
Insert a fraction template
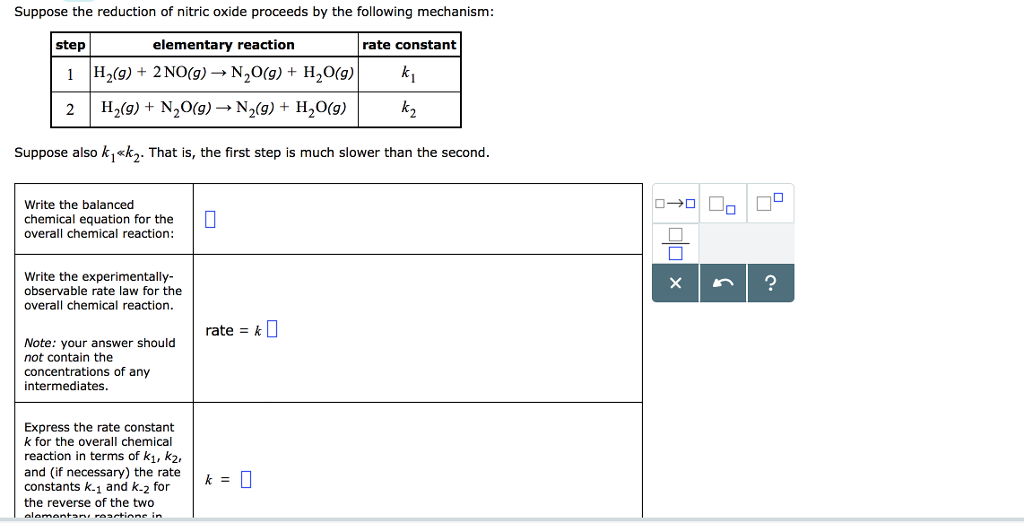coord(675,243)
